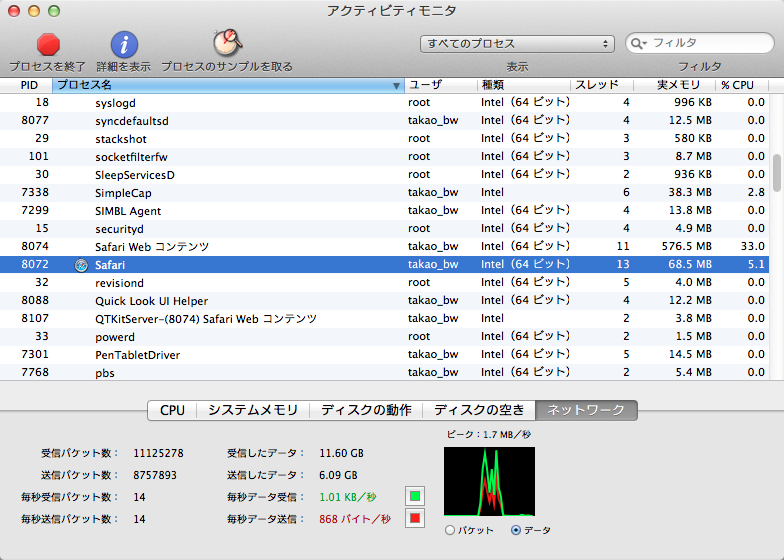Click the 11125278 received packets value
The image size is (784, 560).
158,454
